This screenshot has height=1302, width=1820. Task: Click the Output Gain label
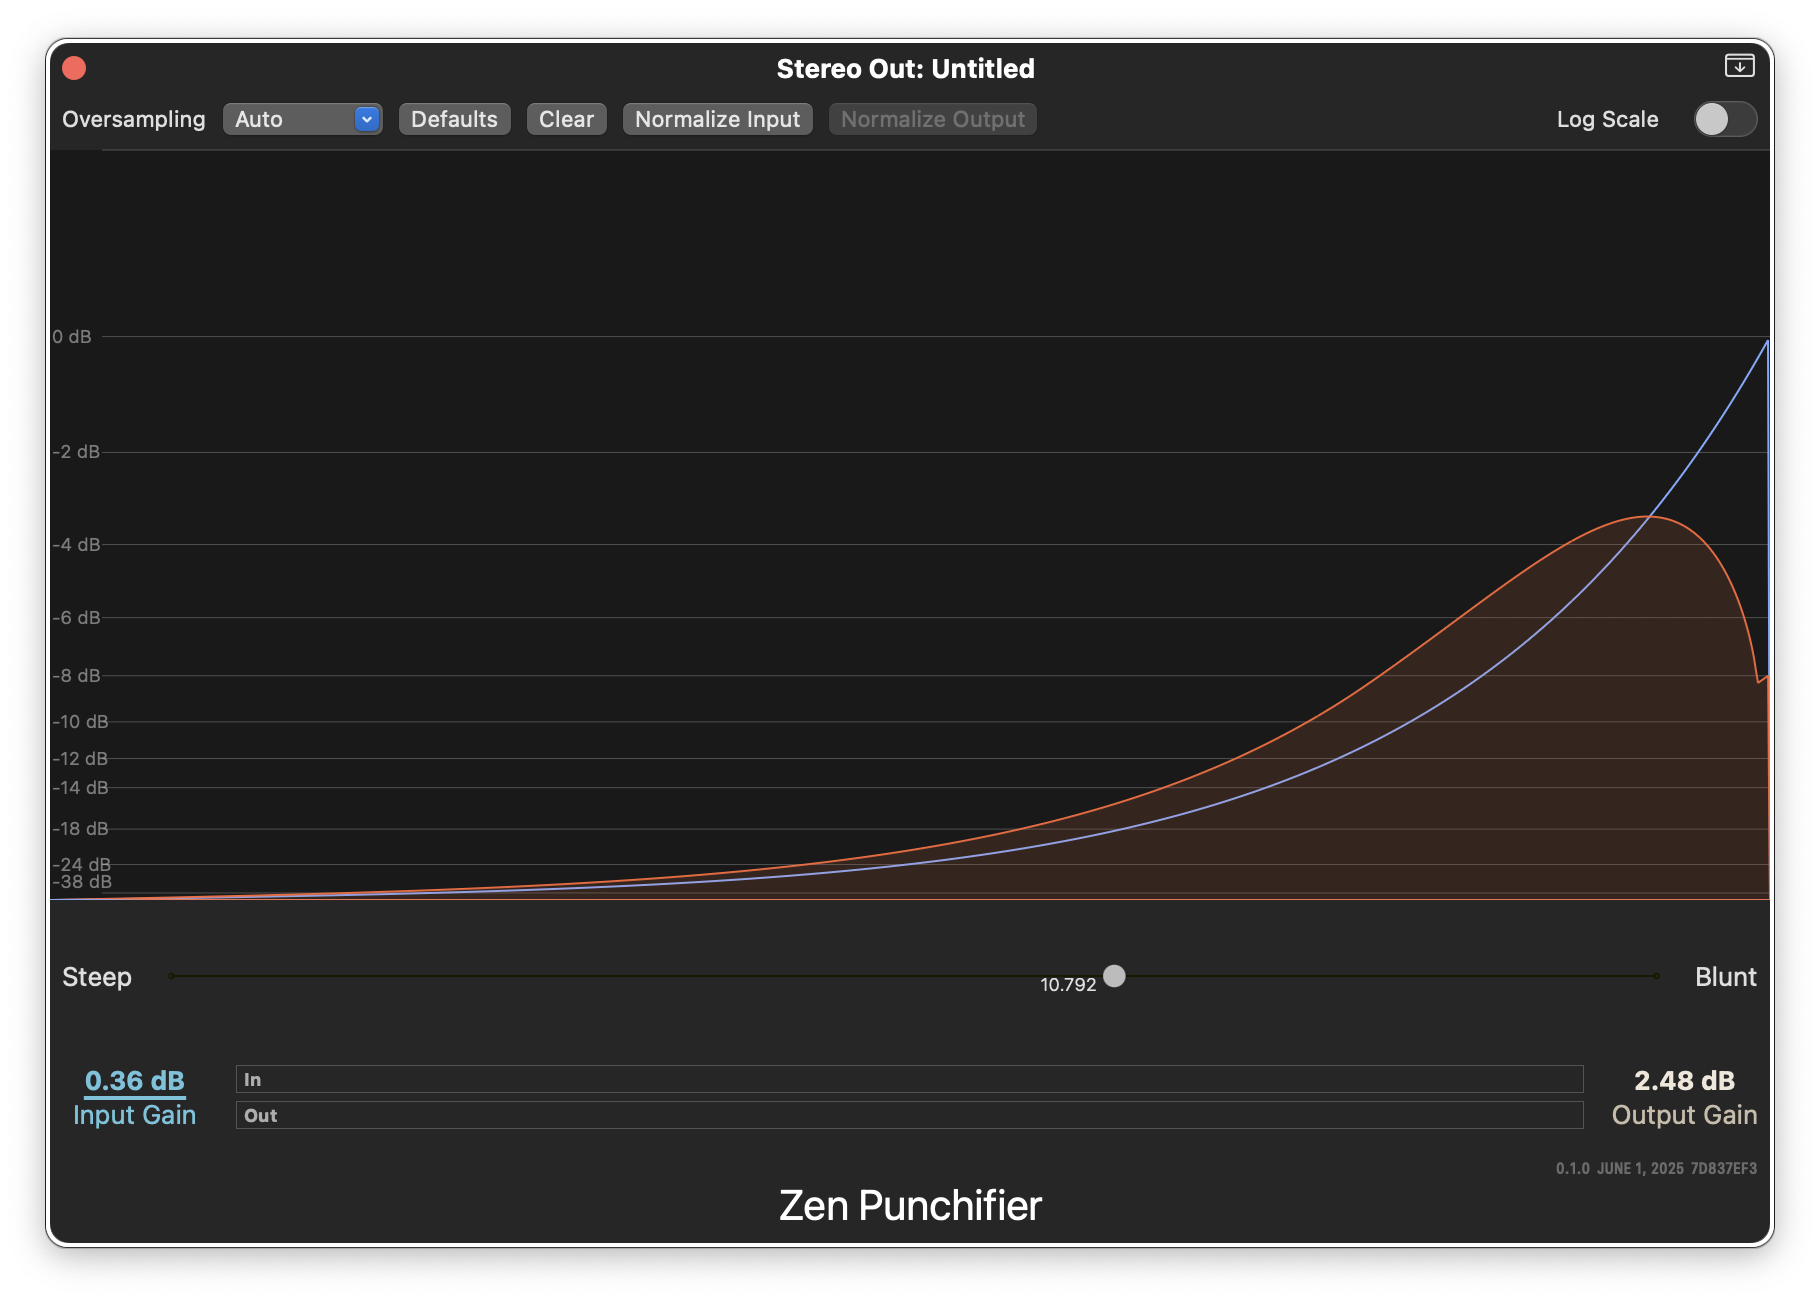coord(1684,1115)
